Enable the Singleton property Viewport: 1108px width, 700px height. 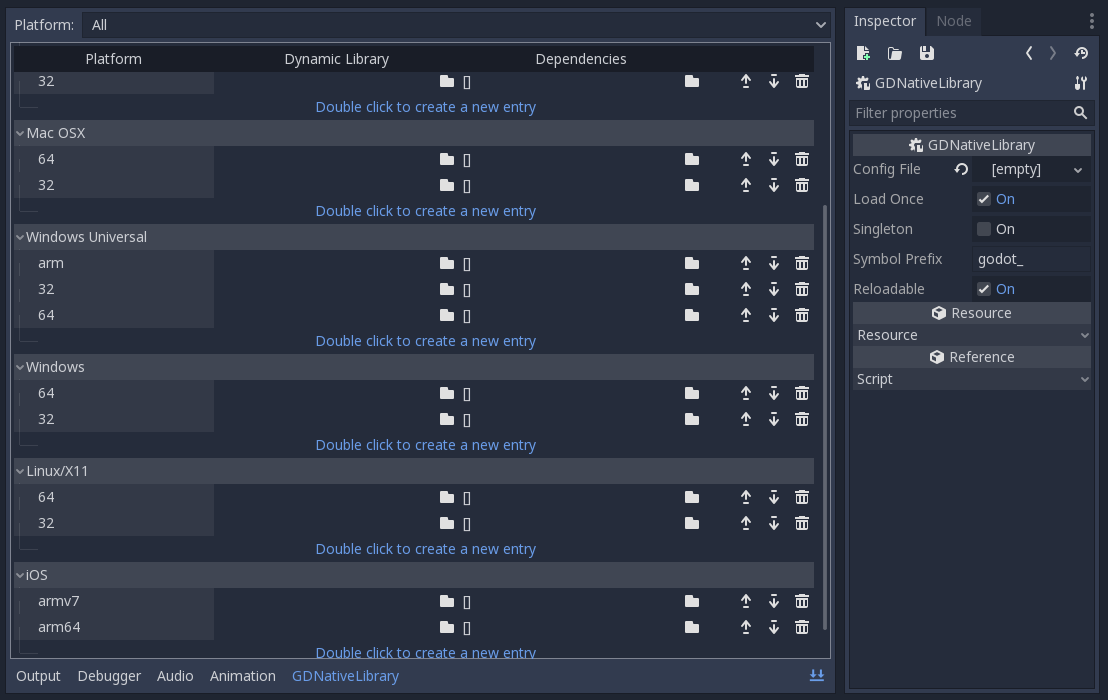(x=983, y=228)
